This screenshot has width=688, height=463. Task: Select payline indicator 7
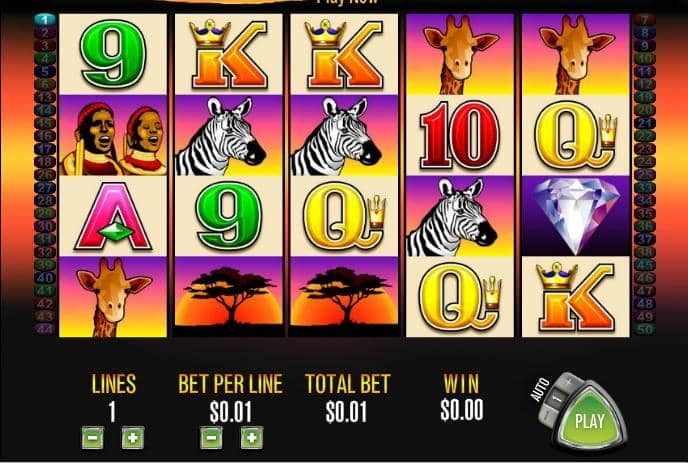645,19
